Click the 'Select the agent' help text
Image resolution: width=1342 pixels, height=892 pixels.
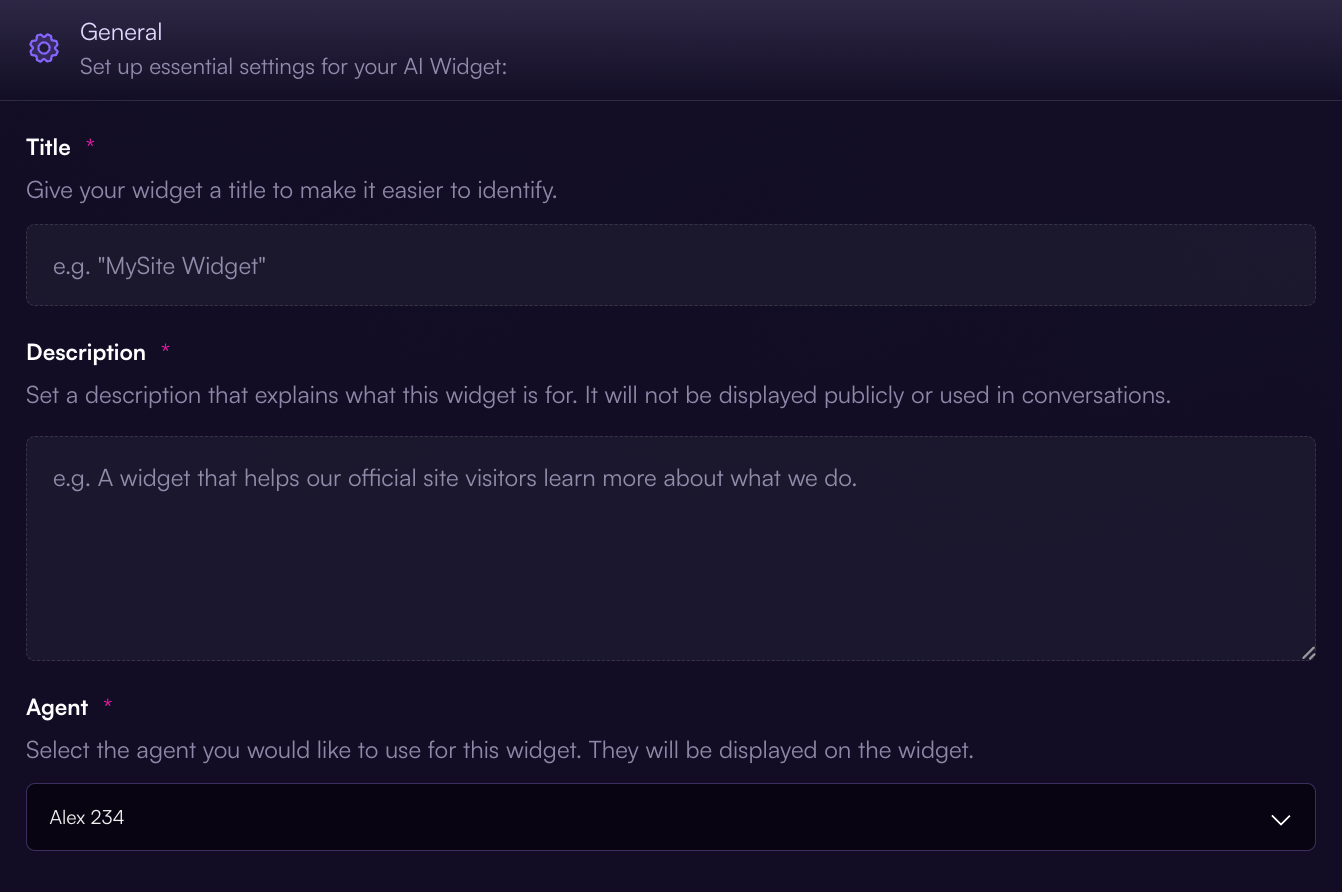pyautogui.click(x=500, y=750)
